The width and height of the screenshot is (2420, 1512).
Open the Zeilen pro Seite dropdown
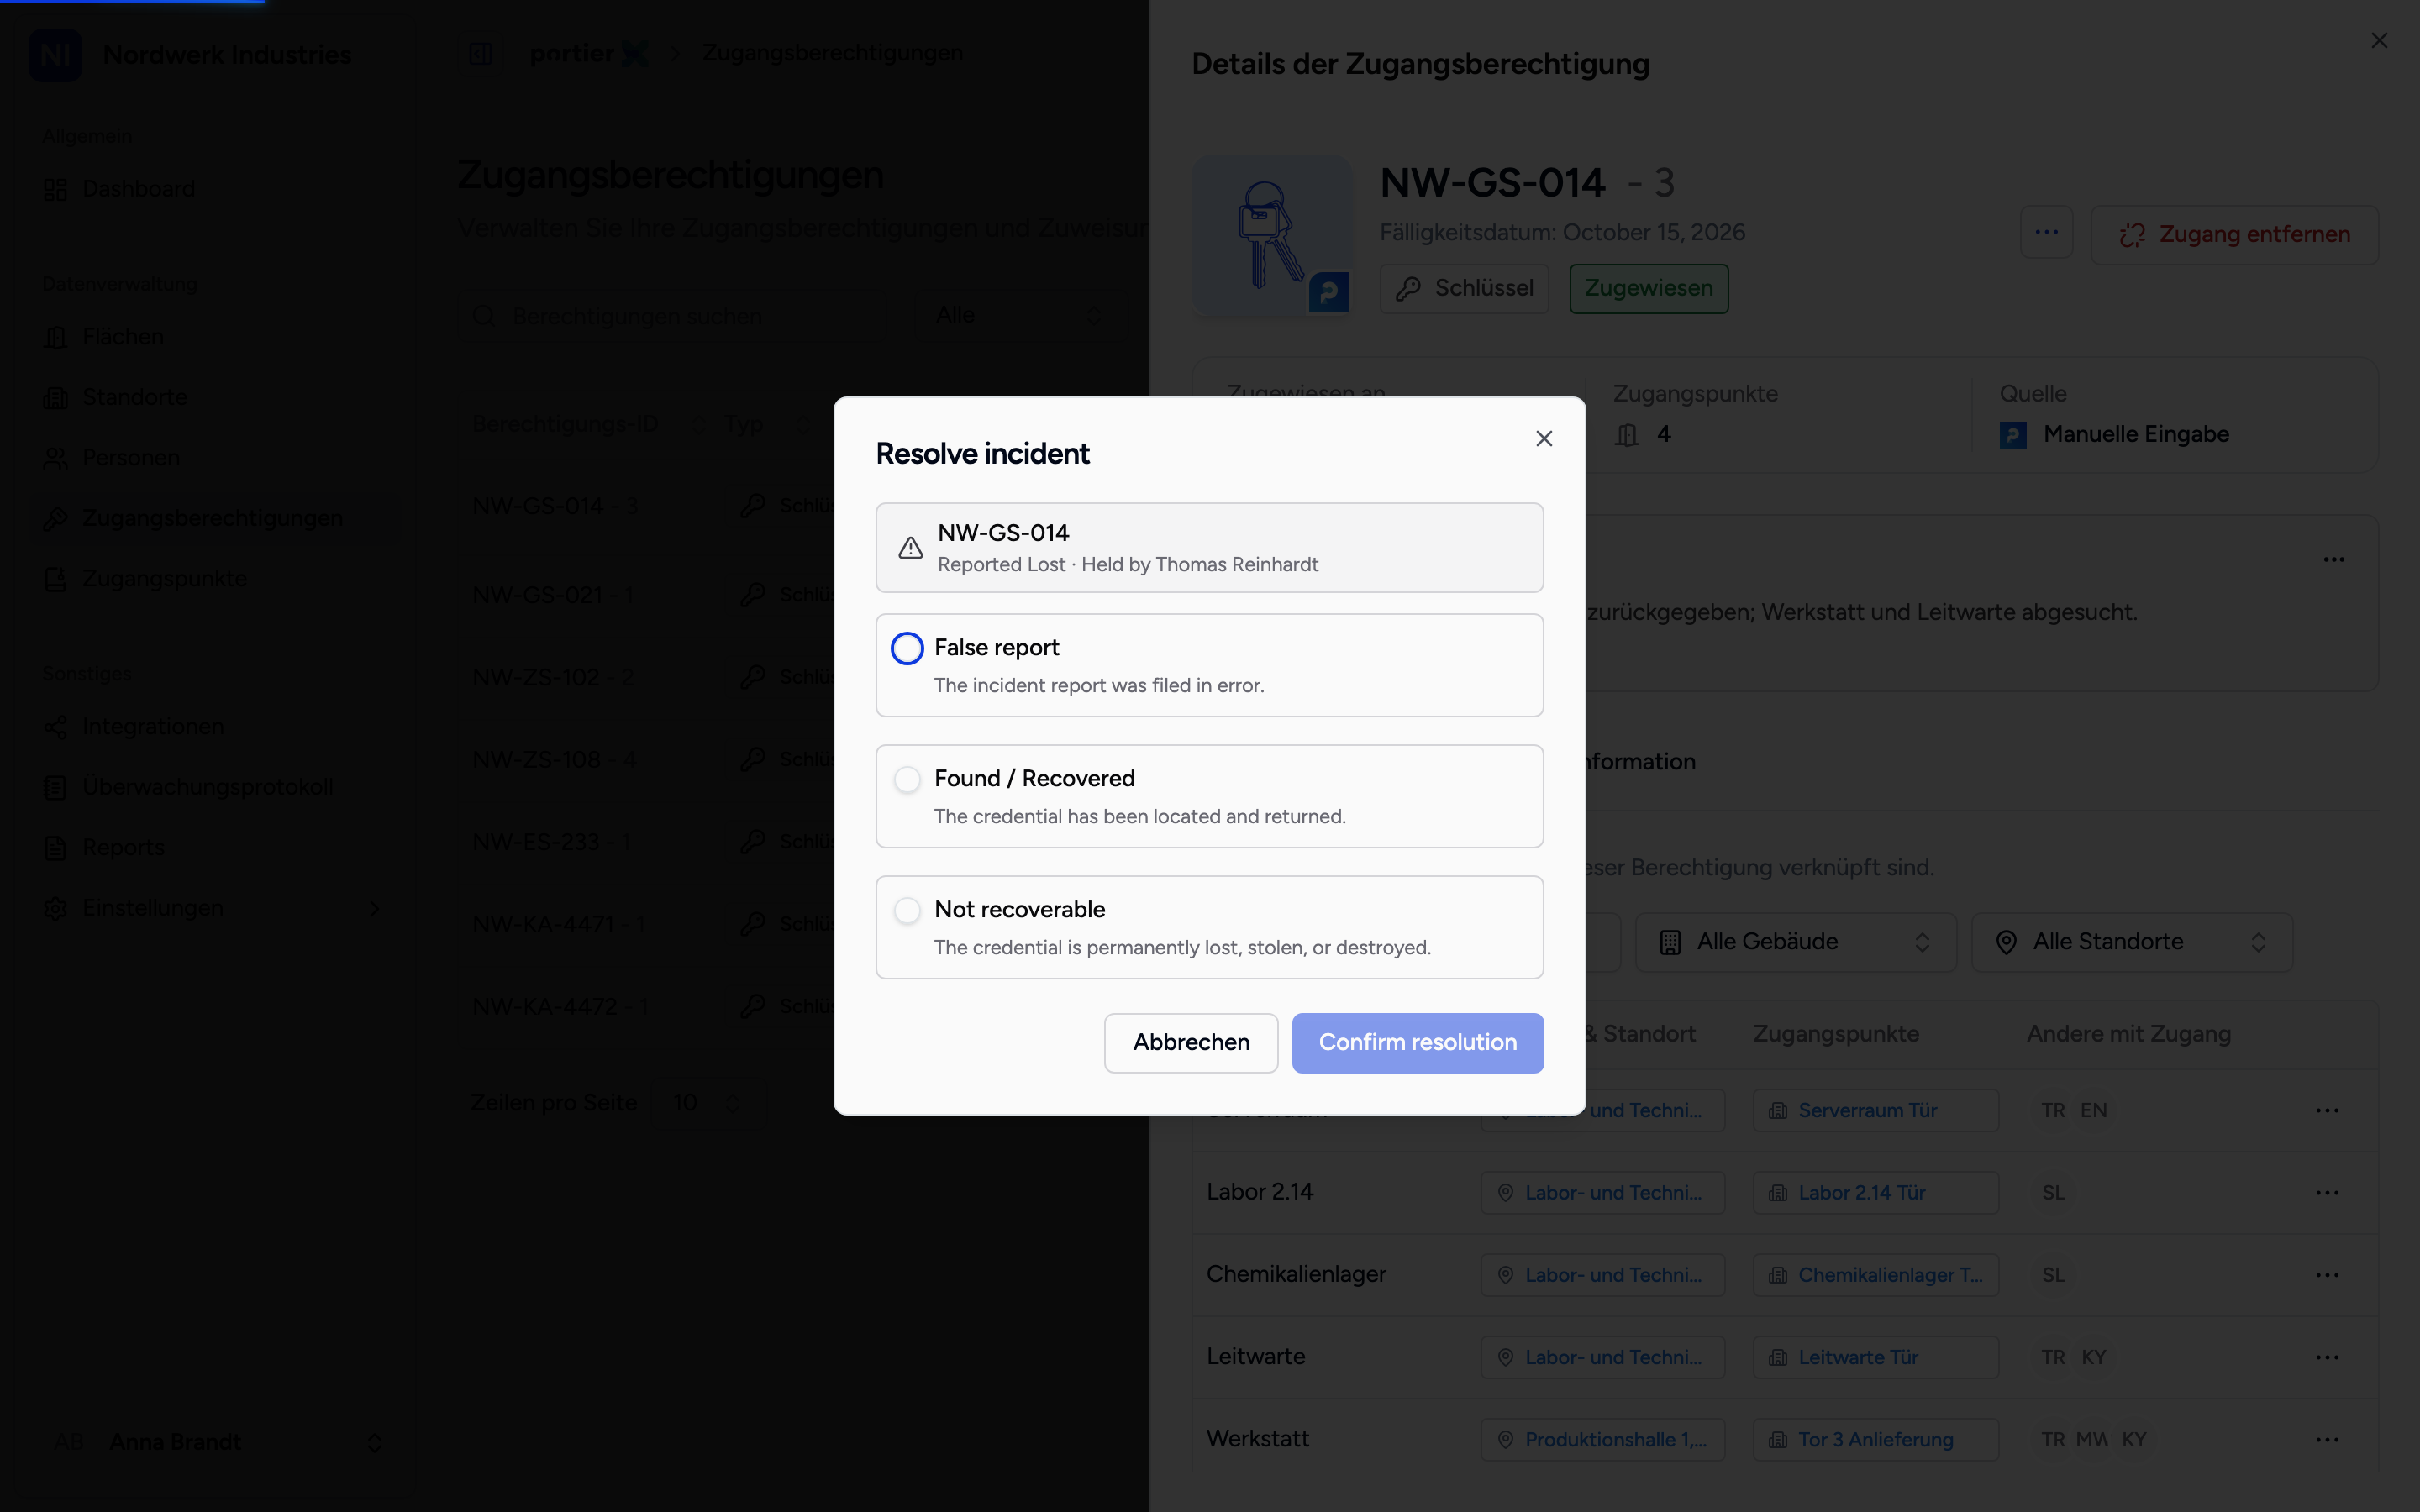click(708, 1103)
